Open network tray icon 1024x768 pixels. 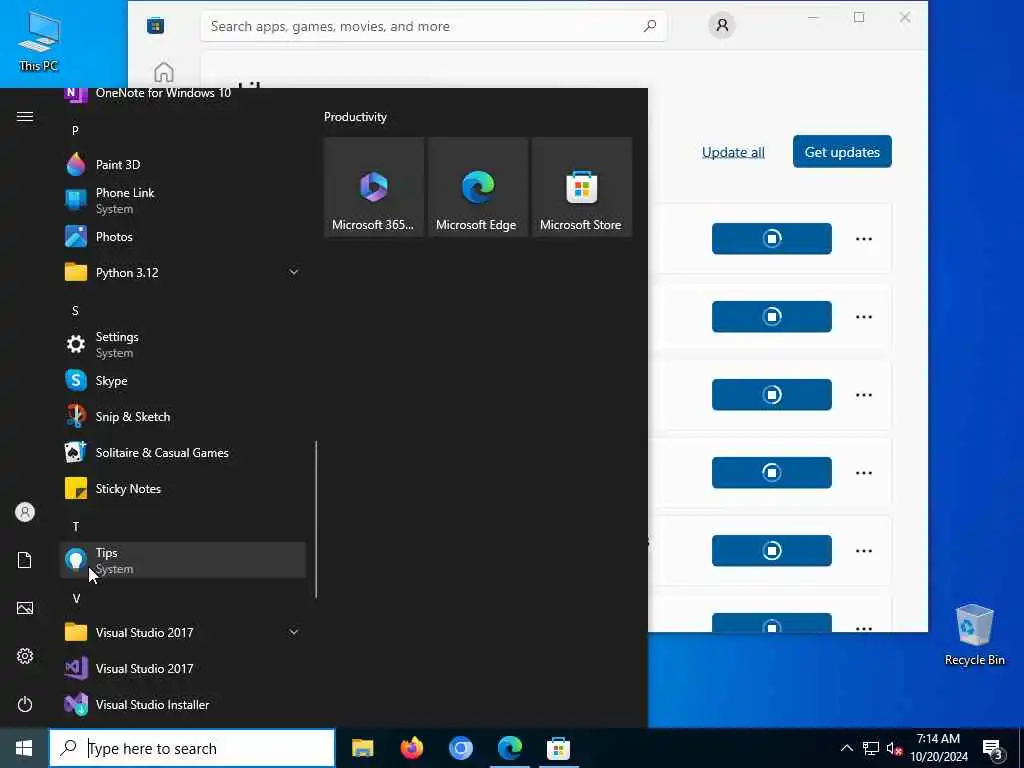coord(871,749)
